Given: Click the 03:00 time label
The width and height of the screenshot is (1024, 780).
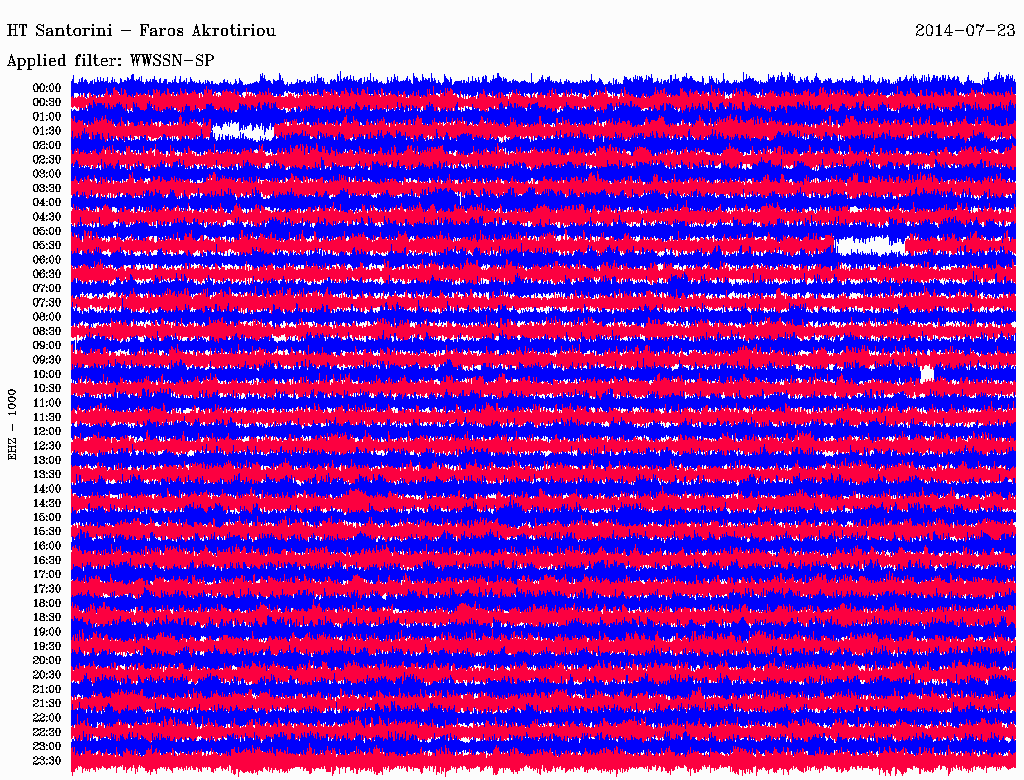Looking at the screenshot, I should tap(47, 174).
